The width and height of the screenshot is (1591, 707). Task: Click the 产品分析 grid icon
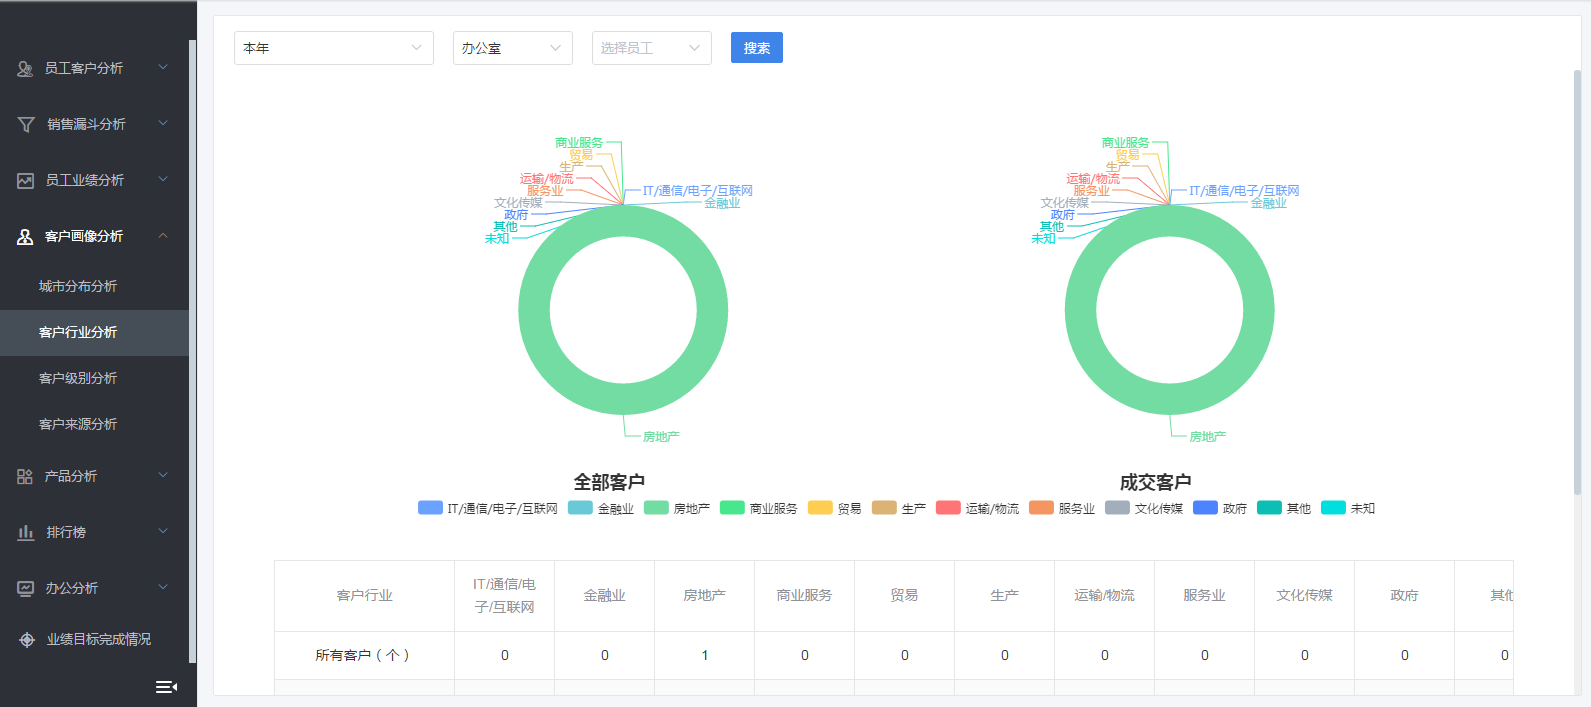click(25, 477)
